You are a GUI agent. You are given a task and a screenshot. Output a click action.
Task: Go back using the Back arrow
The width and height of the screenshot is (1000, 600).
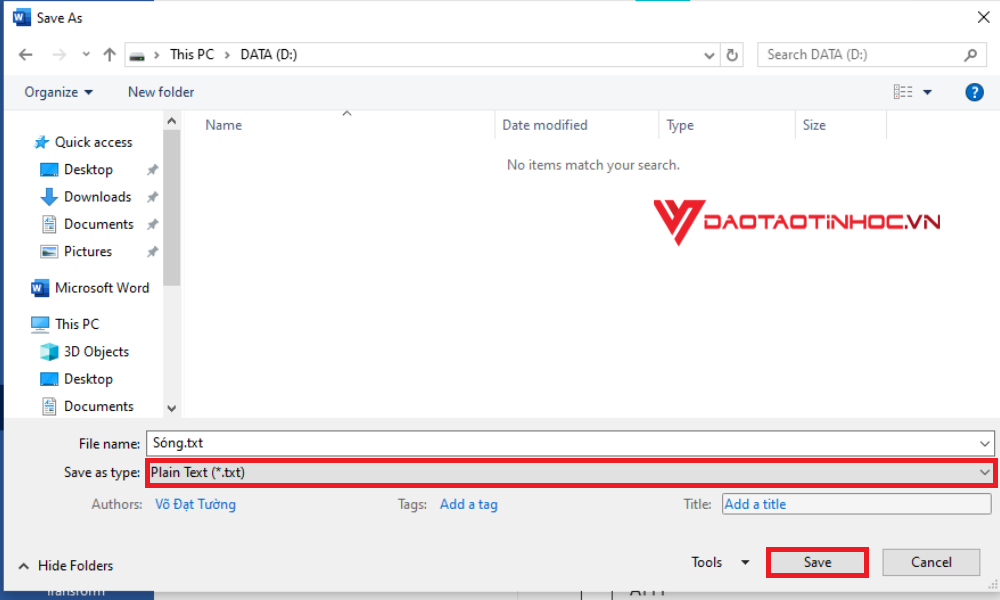(26, 55)
